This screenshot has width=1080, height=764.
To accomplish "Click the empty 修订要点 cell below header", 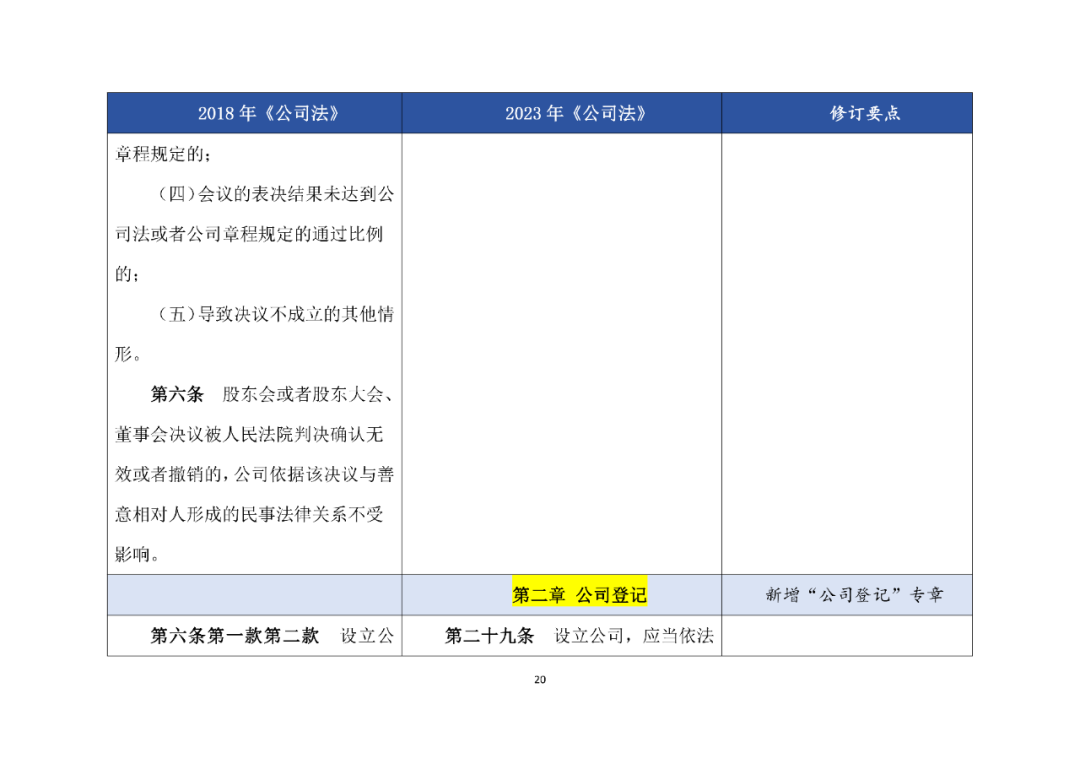I will pyautogui.click(x=847, y=353).
